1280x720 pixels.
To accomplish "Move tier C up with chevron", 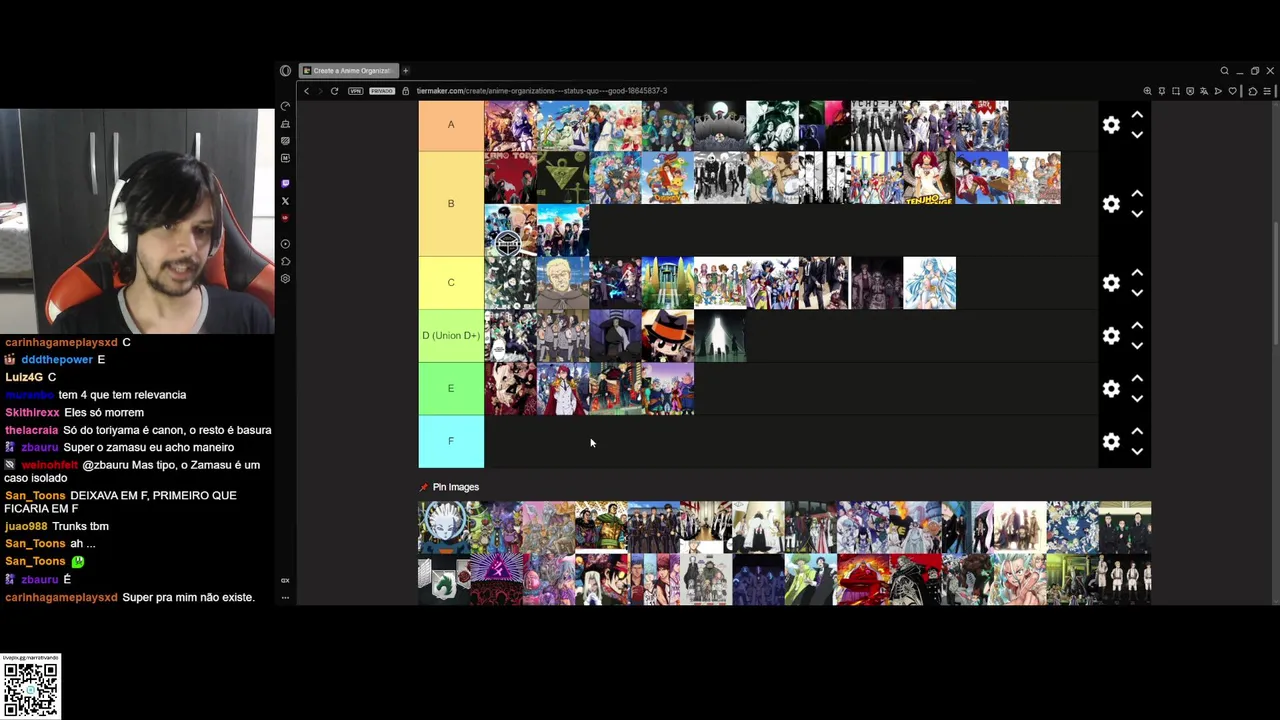I will [x=1137, y=273].
